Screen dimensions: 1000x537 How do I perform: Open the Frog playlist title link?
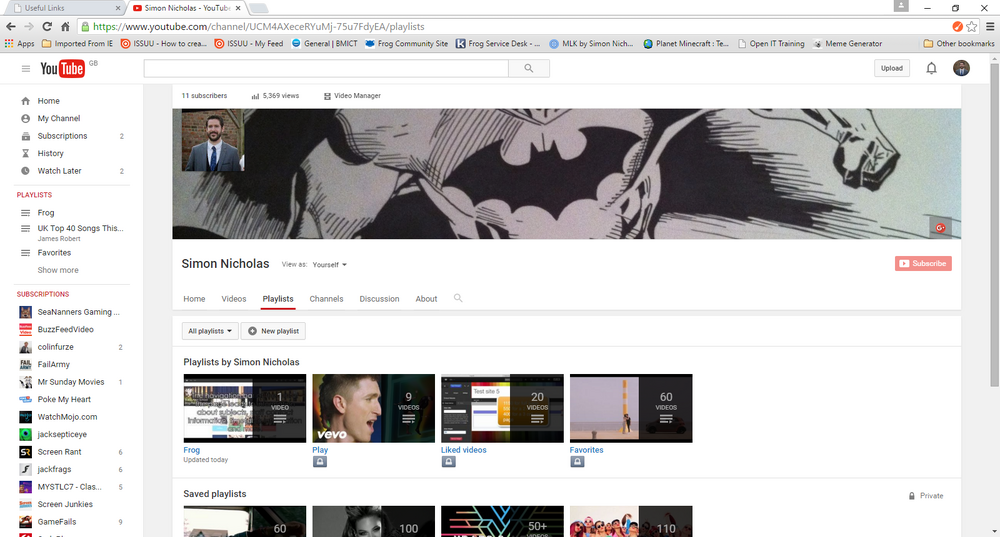tap(191, 450)
